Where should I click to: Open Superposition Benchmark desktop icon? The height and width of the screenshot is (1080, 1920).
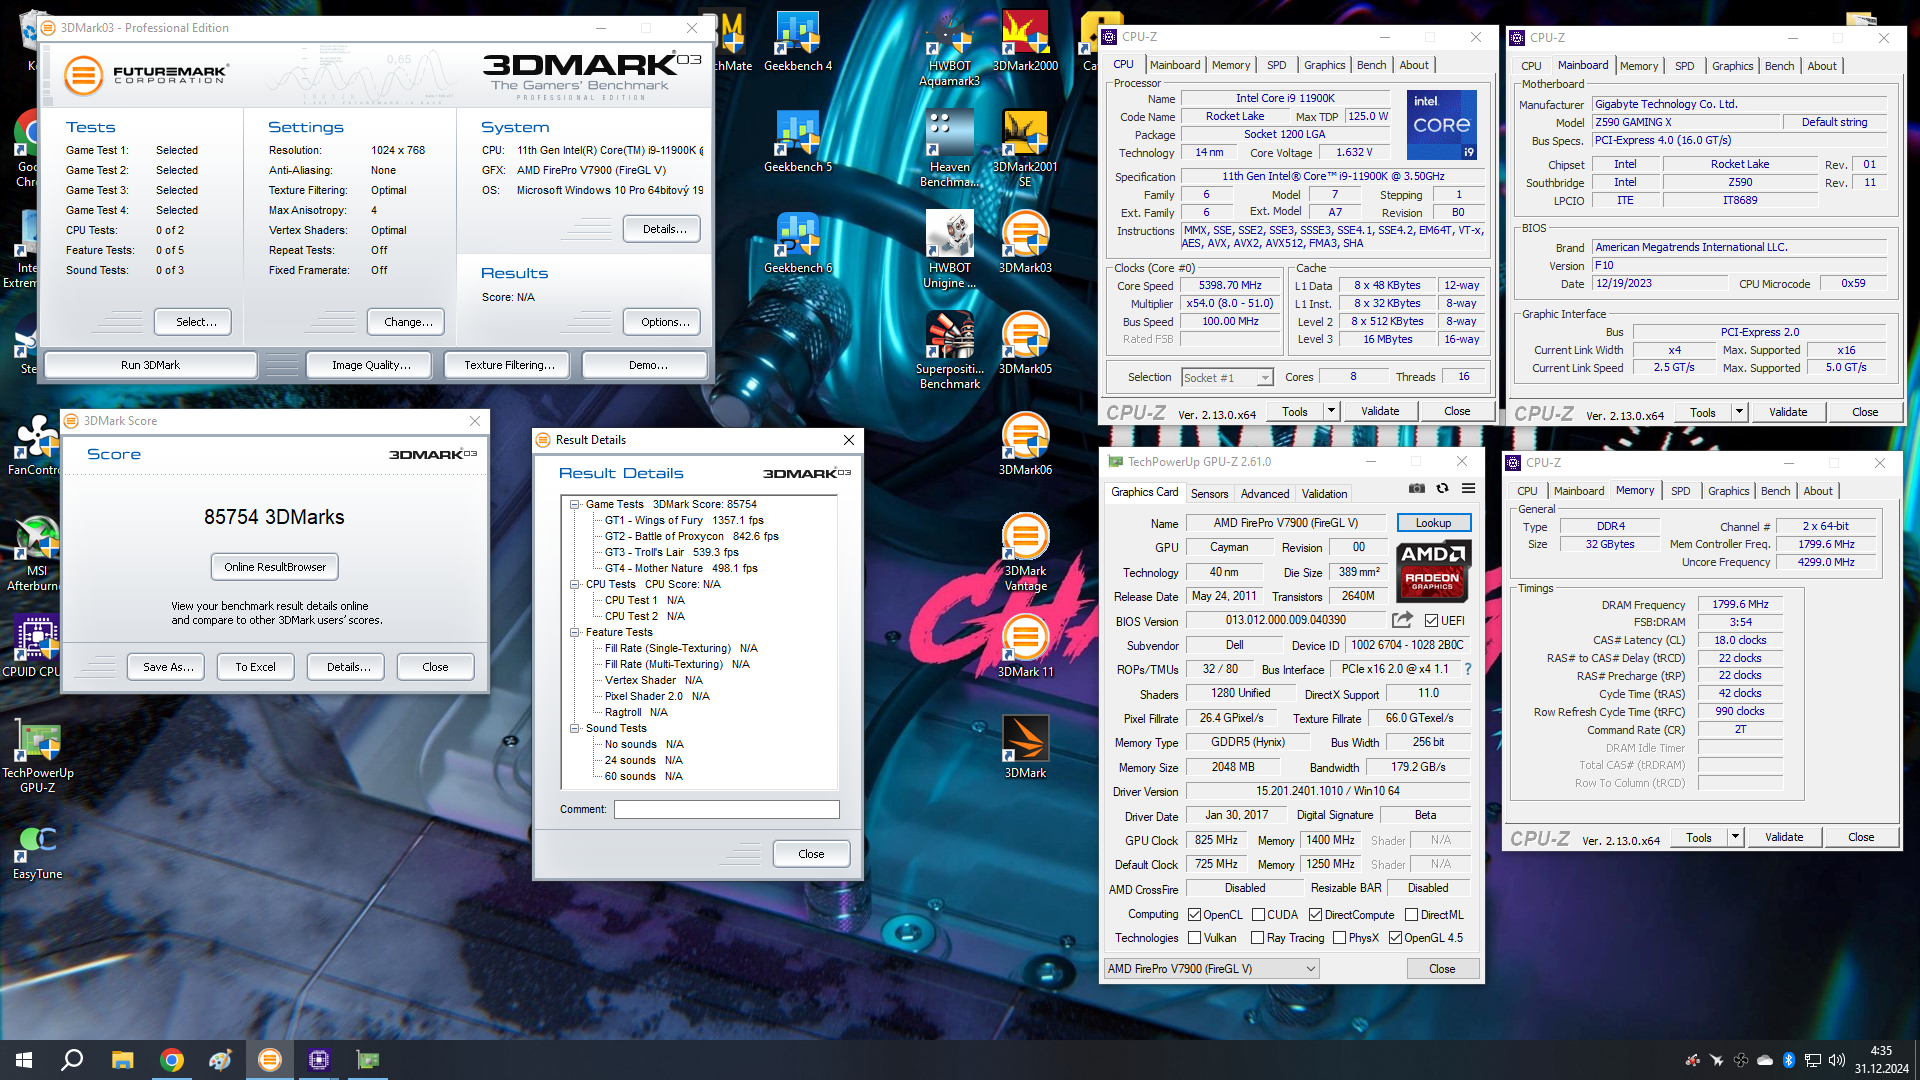(x=949, y=352)
